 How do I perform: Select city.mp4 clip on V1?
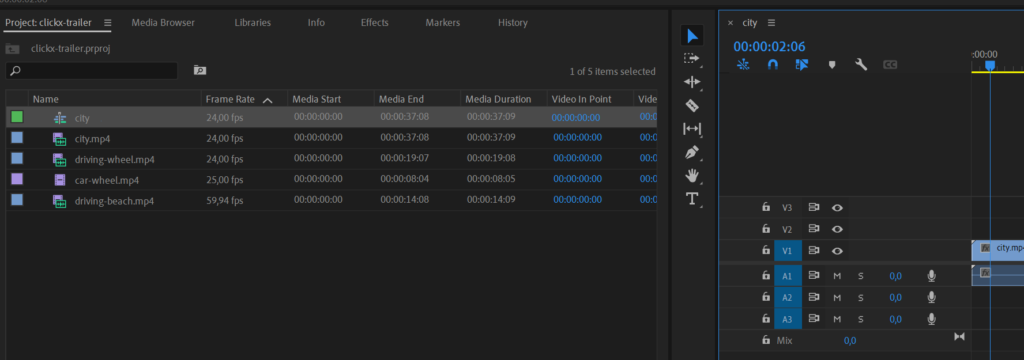pyautogui.click(x=998, y=251)
